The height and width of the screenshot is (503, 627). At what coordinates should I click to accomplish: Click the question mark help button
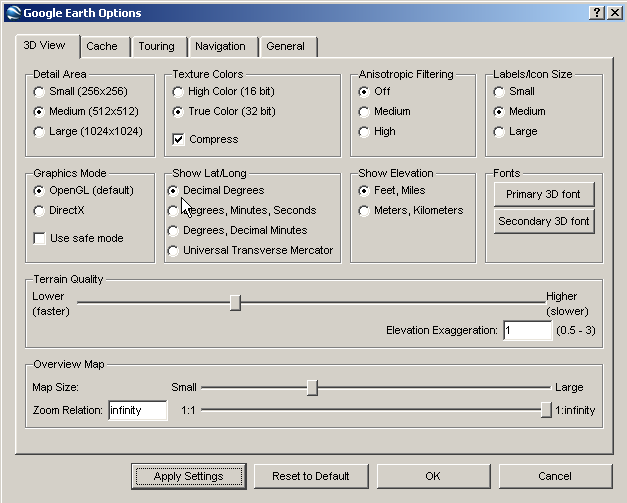click(x=597, y=13)
